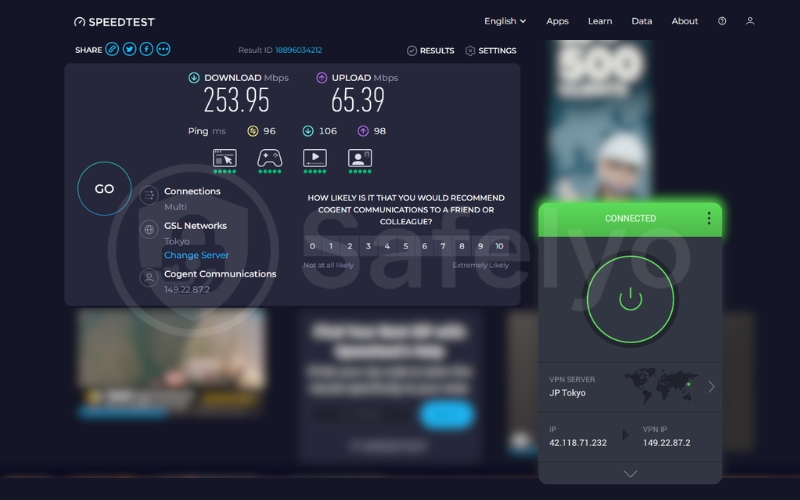Click download latency icon showing 106
The height and width of the screenshot is (500, 800).
pyautogui.click(x=308, y=131)
